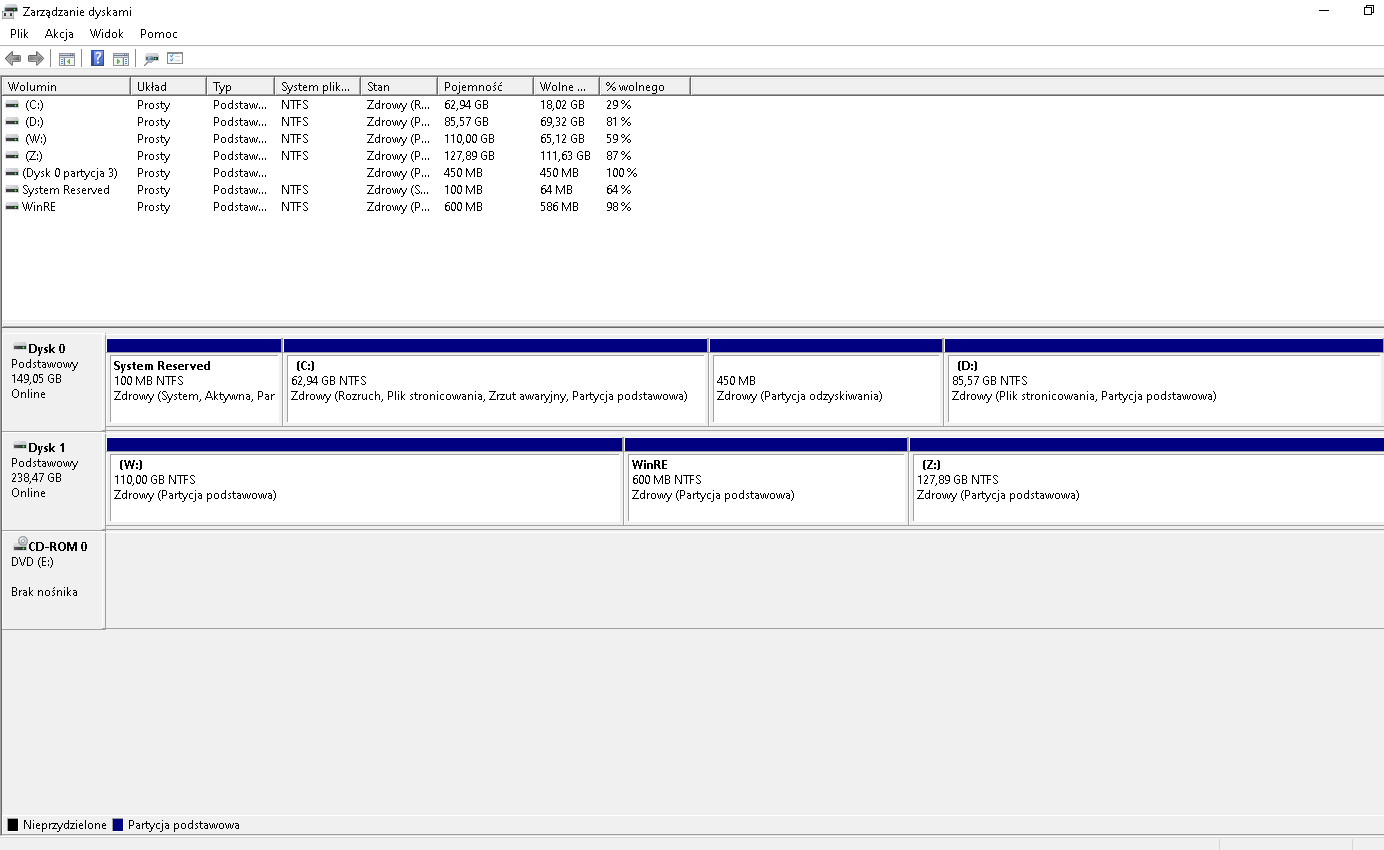
Task: Select the (C:) 62,94 GB partition block
Action: [496, 381]
